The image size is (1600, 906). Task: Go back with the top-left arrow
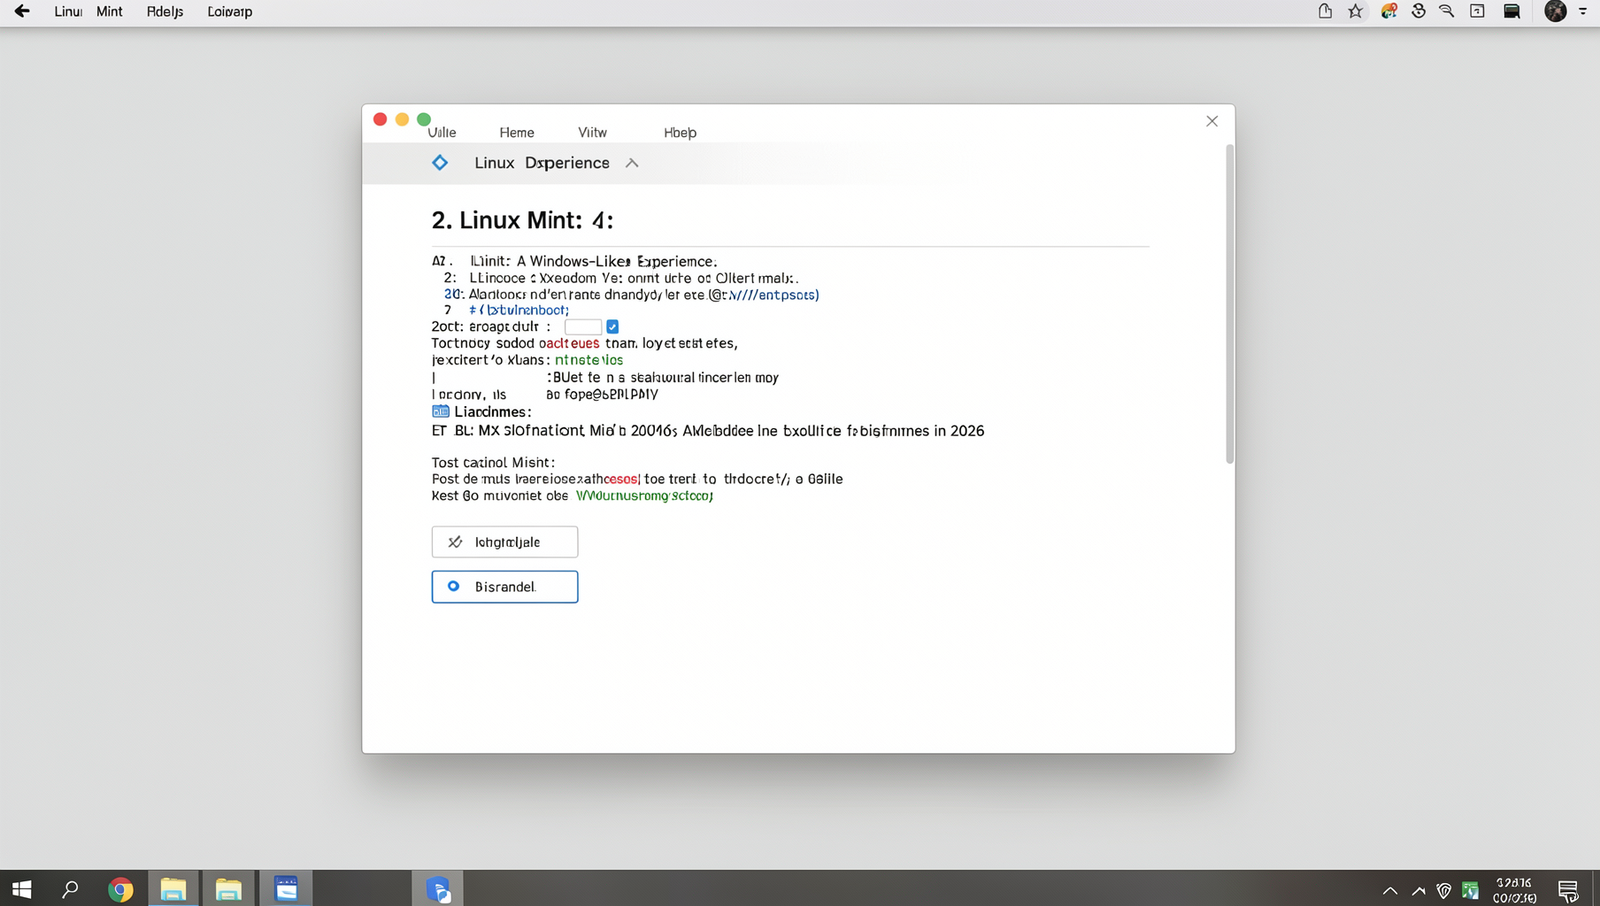[21, 11]
